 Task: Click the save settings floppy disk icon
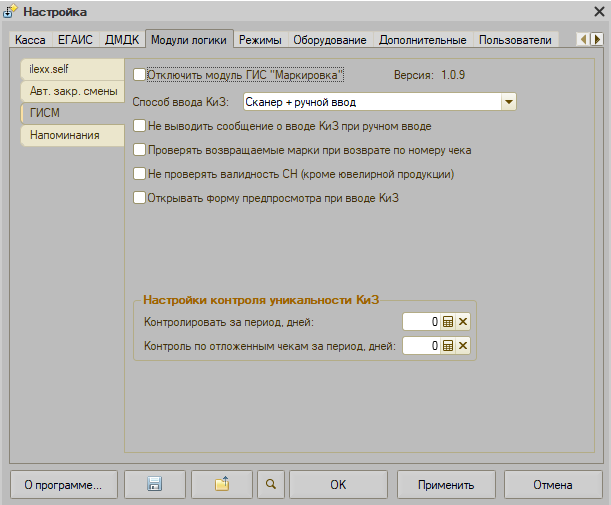tap(155, 485)
